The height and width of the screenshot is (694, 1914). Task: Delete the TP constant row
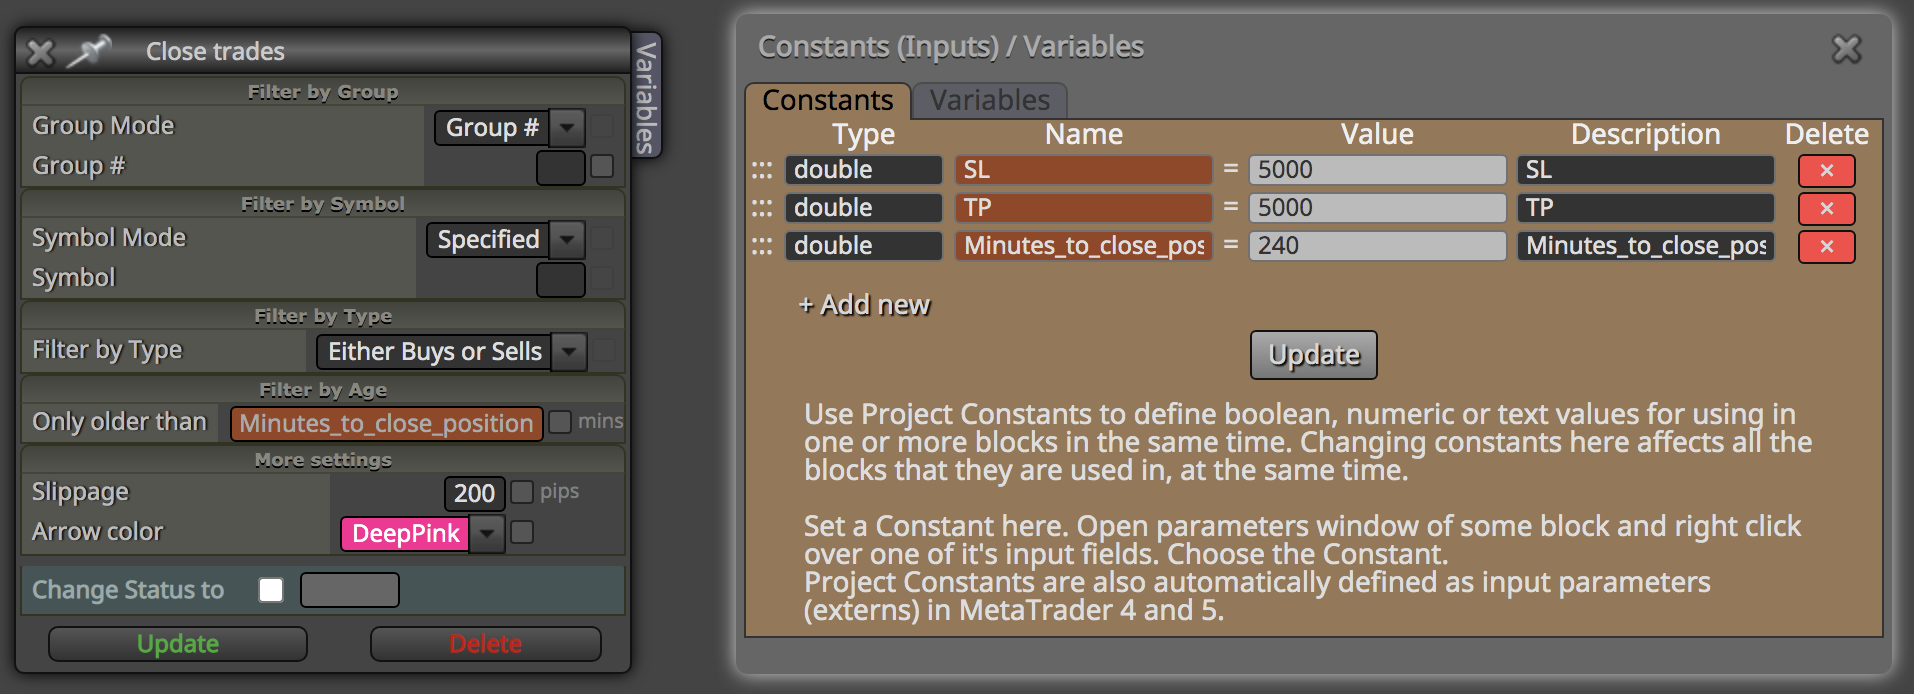(x=1826, y=209)
